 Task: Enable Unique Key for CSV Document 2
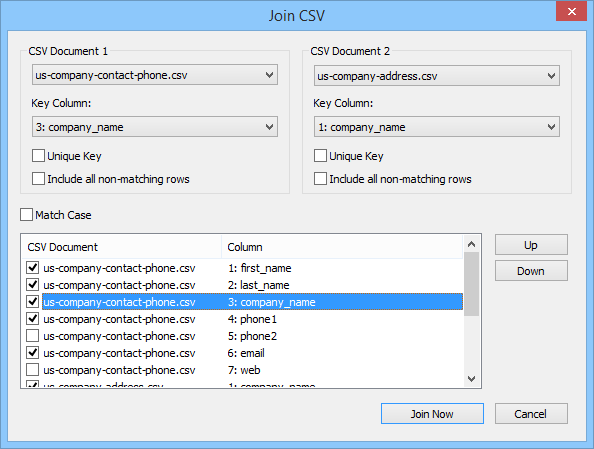coord(320,156)
